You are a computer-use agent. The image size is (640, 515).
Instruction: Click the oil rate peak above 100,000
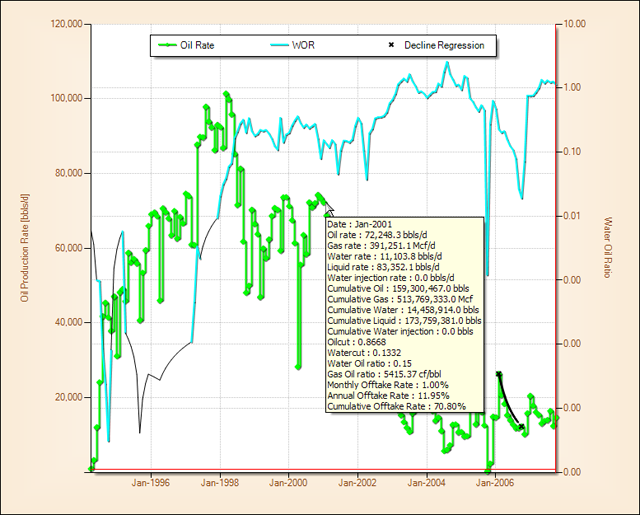click(x=227, y=94)
